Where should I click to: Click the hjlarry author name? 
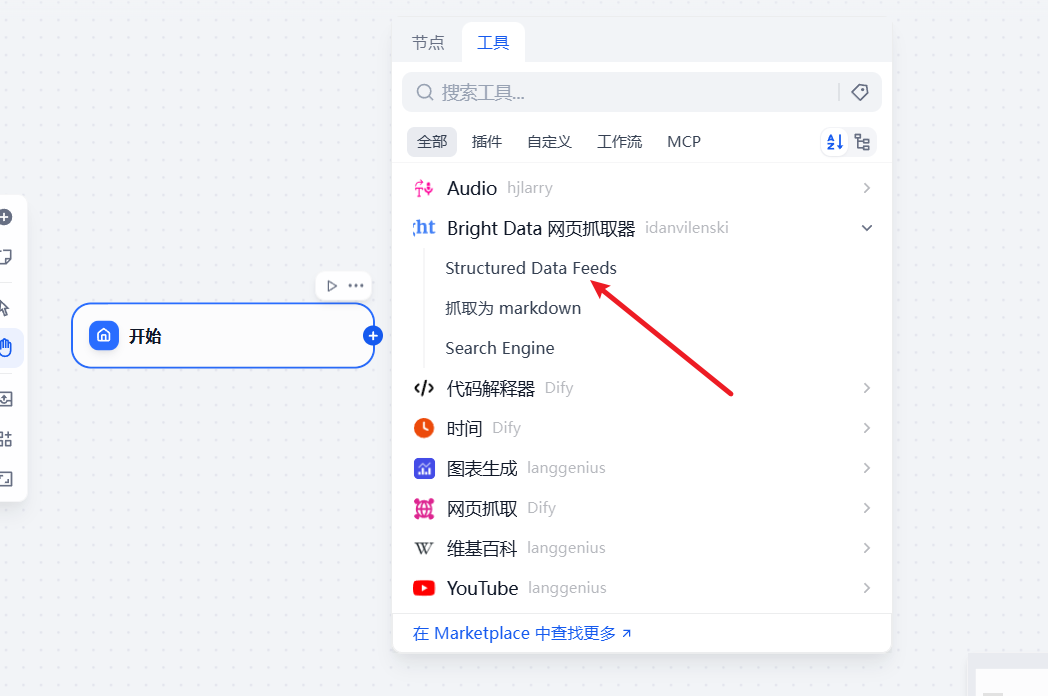tap(529, 189)
